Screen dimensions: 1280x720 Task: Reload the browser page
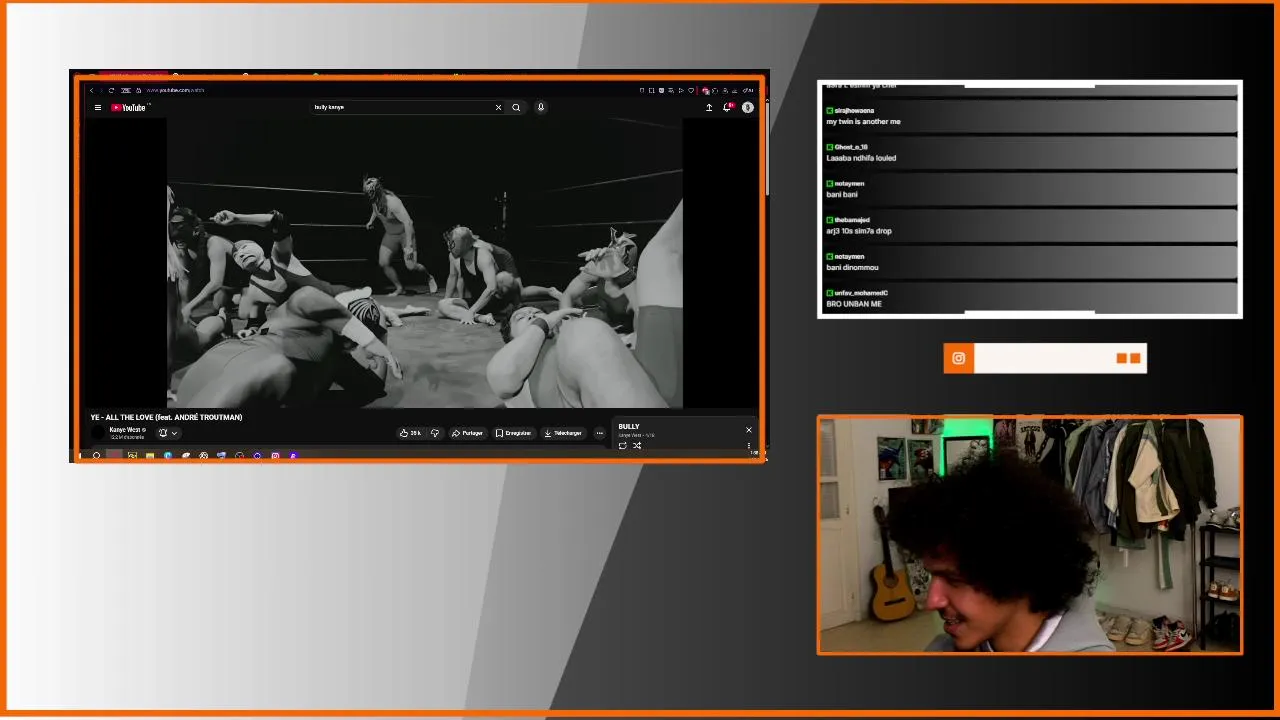coord(111,90)
